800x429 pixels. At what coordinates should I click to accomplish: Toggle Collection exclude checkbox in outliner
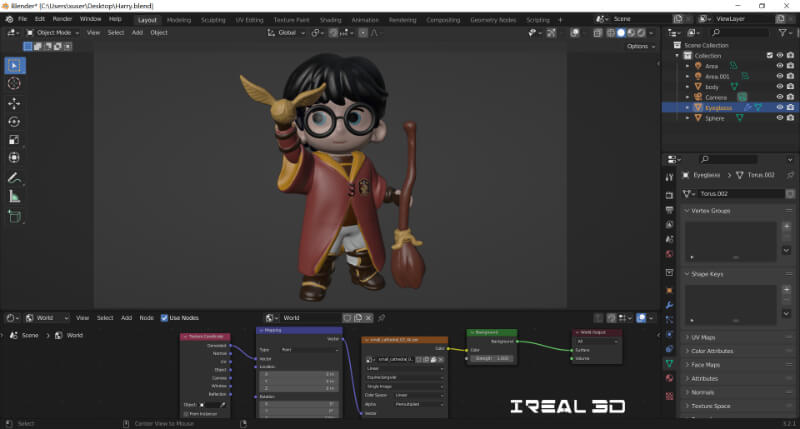[769, 56]
